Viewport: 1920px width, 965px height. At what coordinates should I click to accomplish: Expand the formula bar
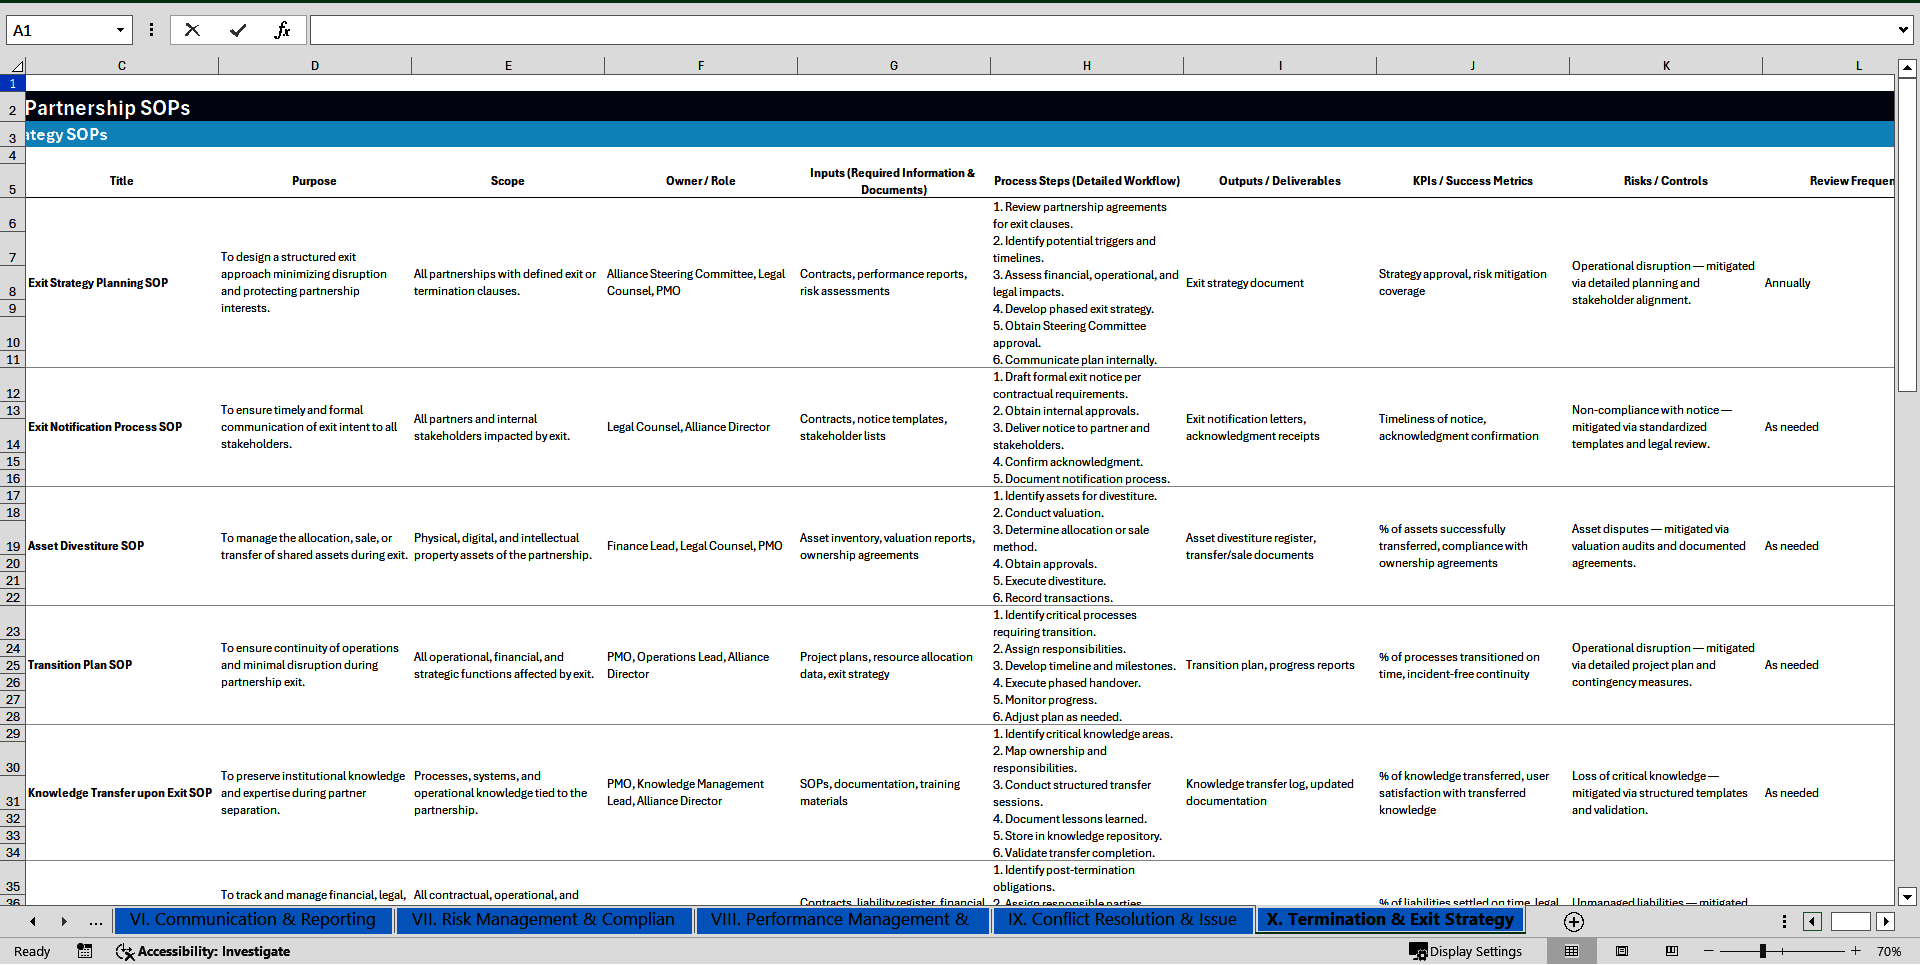coord(1902,30)
